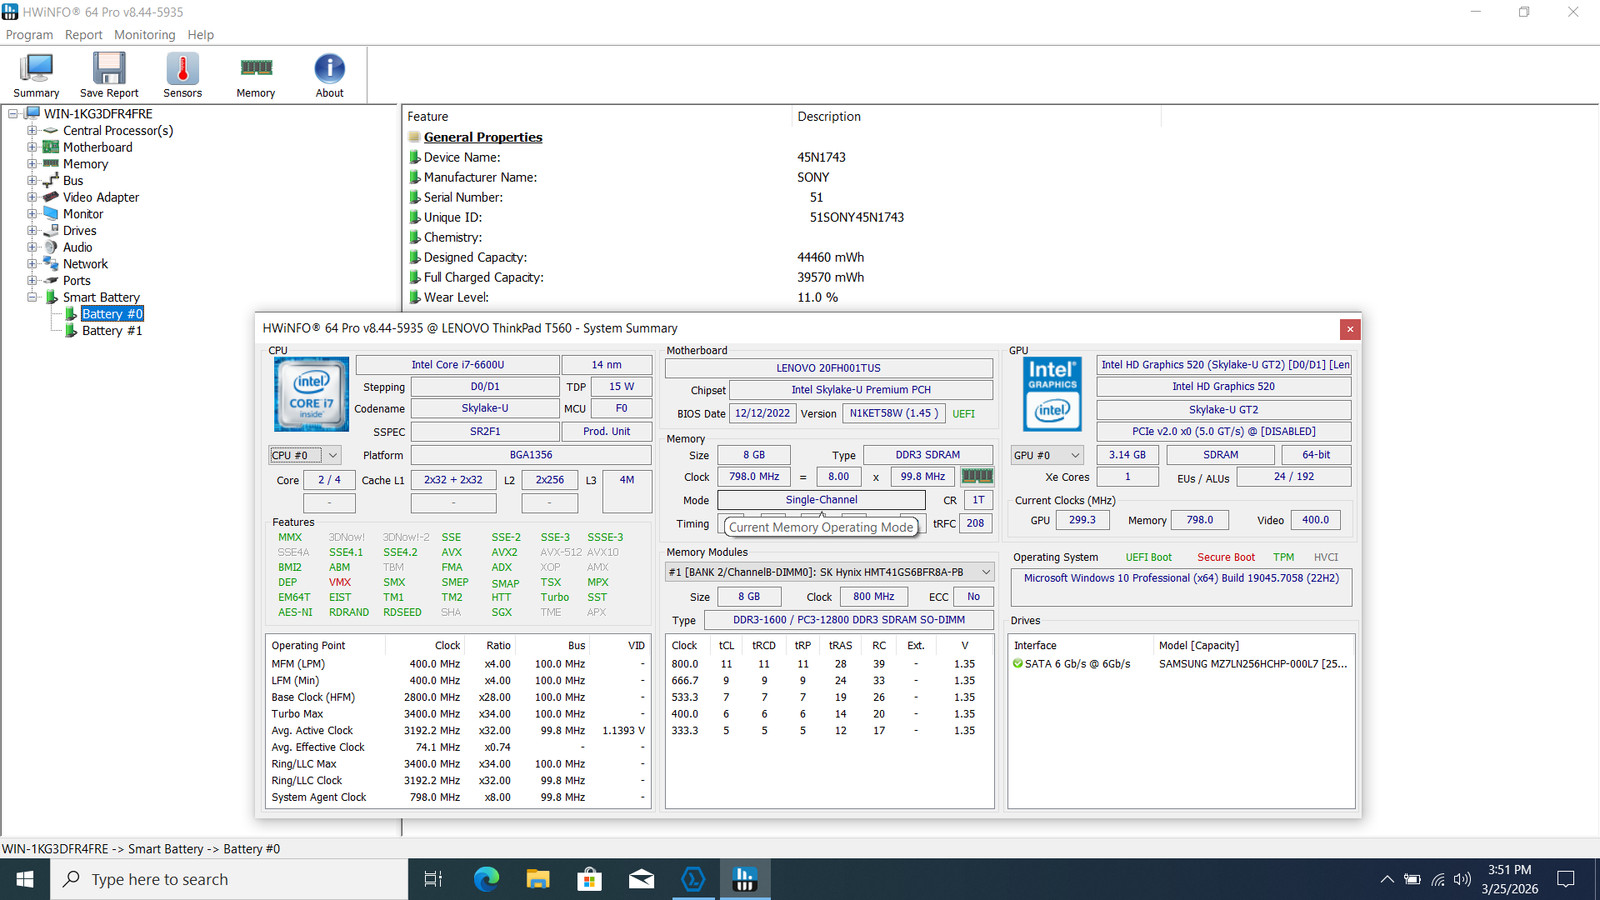The width and height of the screenshot is (1600, 900).
Task: Open the GPU #0 selector dropdown
Action: [x=1047, y=455]
